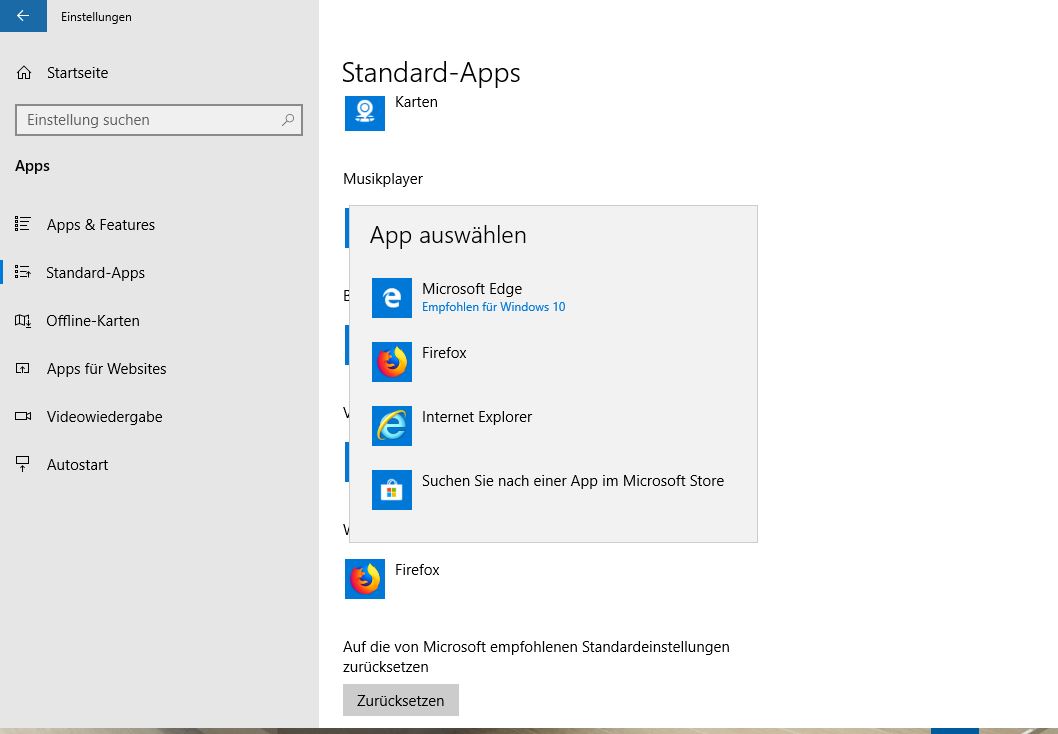Click the Apps für Websites icon

22,368
